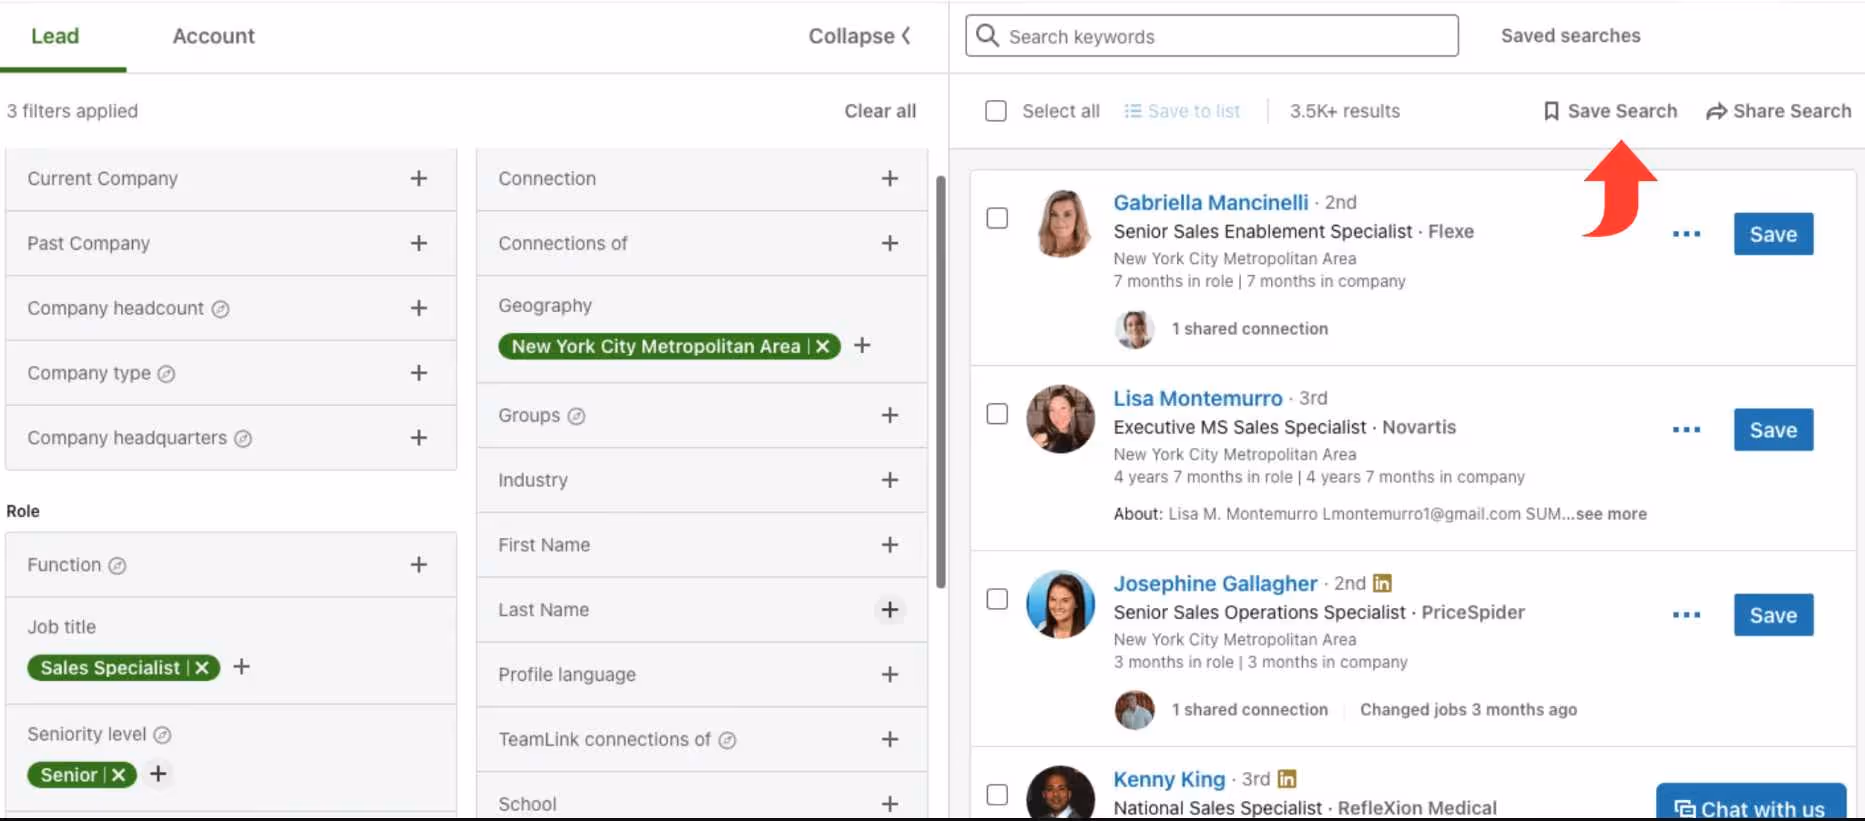Viewport: 1865px width, 821px height.
Task: Select Lisa Montemurro's checkbox
Action: coord(997,414)
